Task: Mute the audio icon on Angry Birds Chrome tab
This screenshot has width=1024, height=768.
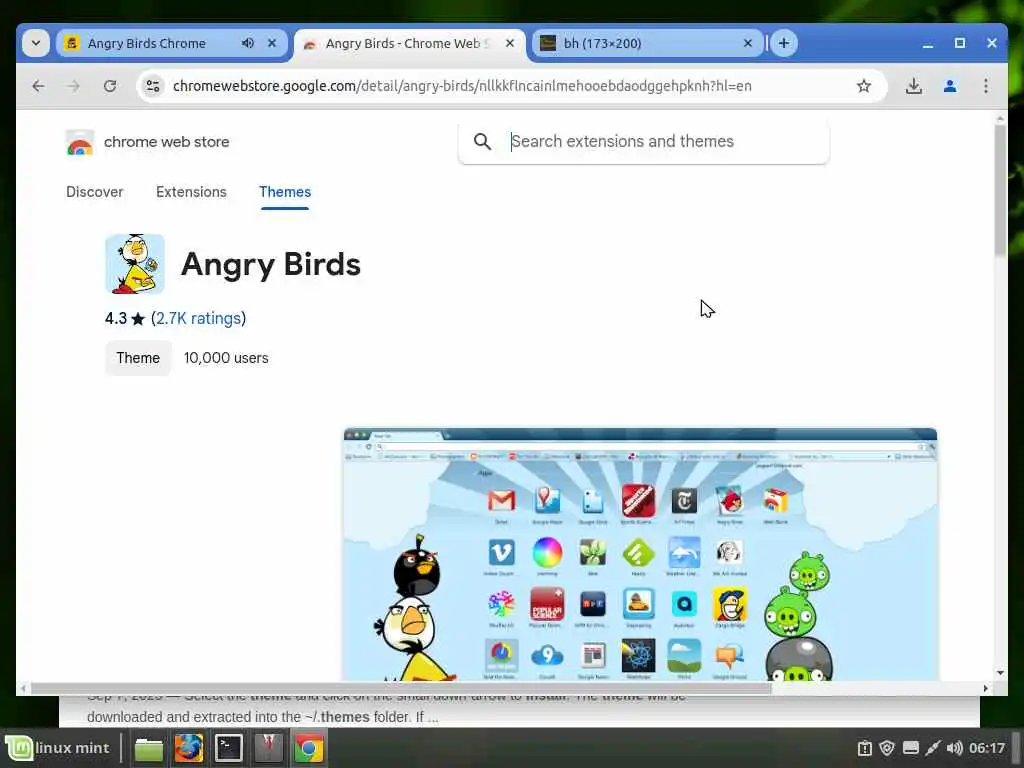Action: (x=248, y=43)
